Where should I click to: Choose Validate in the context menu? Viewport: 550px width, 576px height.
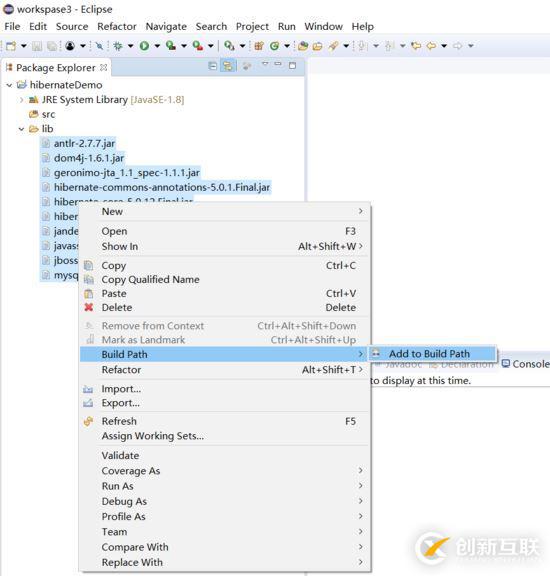(x=225, y=456)
